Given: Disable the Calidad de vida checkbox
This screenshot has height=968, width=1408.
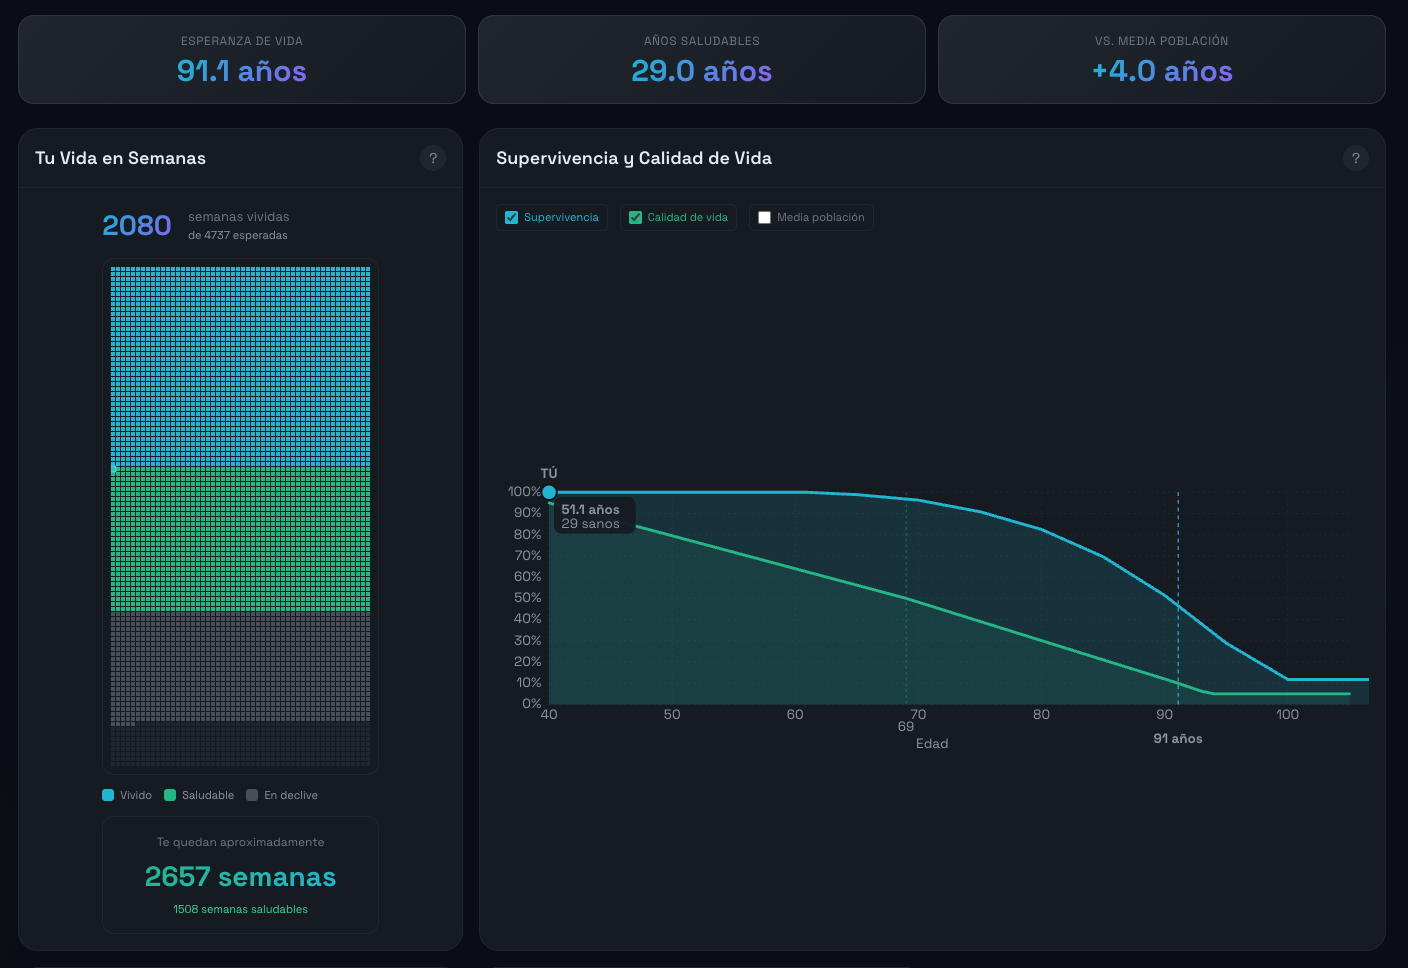Looking at the screenshot, I should pos(635,218).
